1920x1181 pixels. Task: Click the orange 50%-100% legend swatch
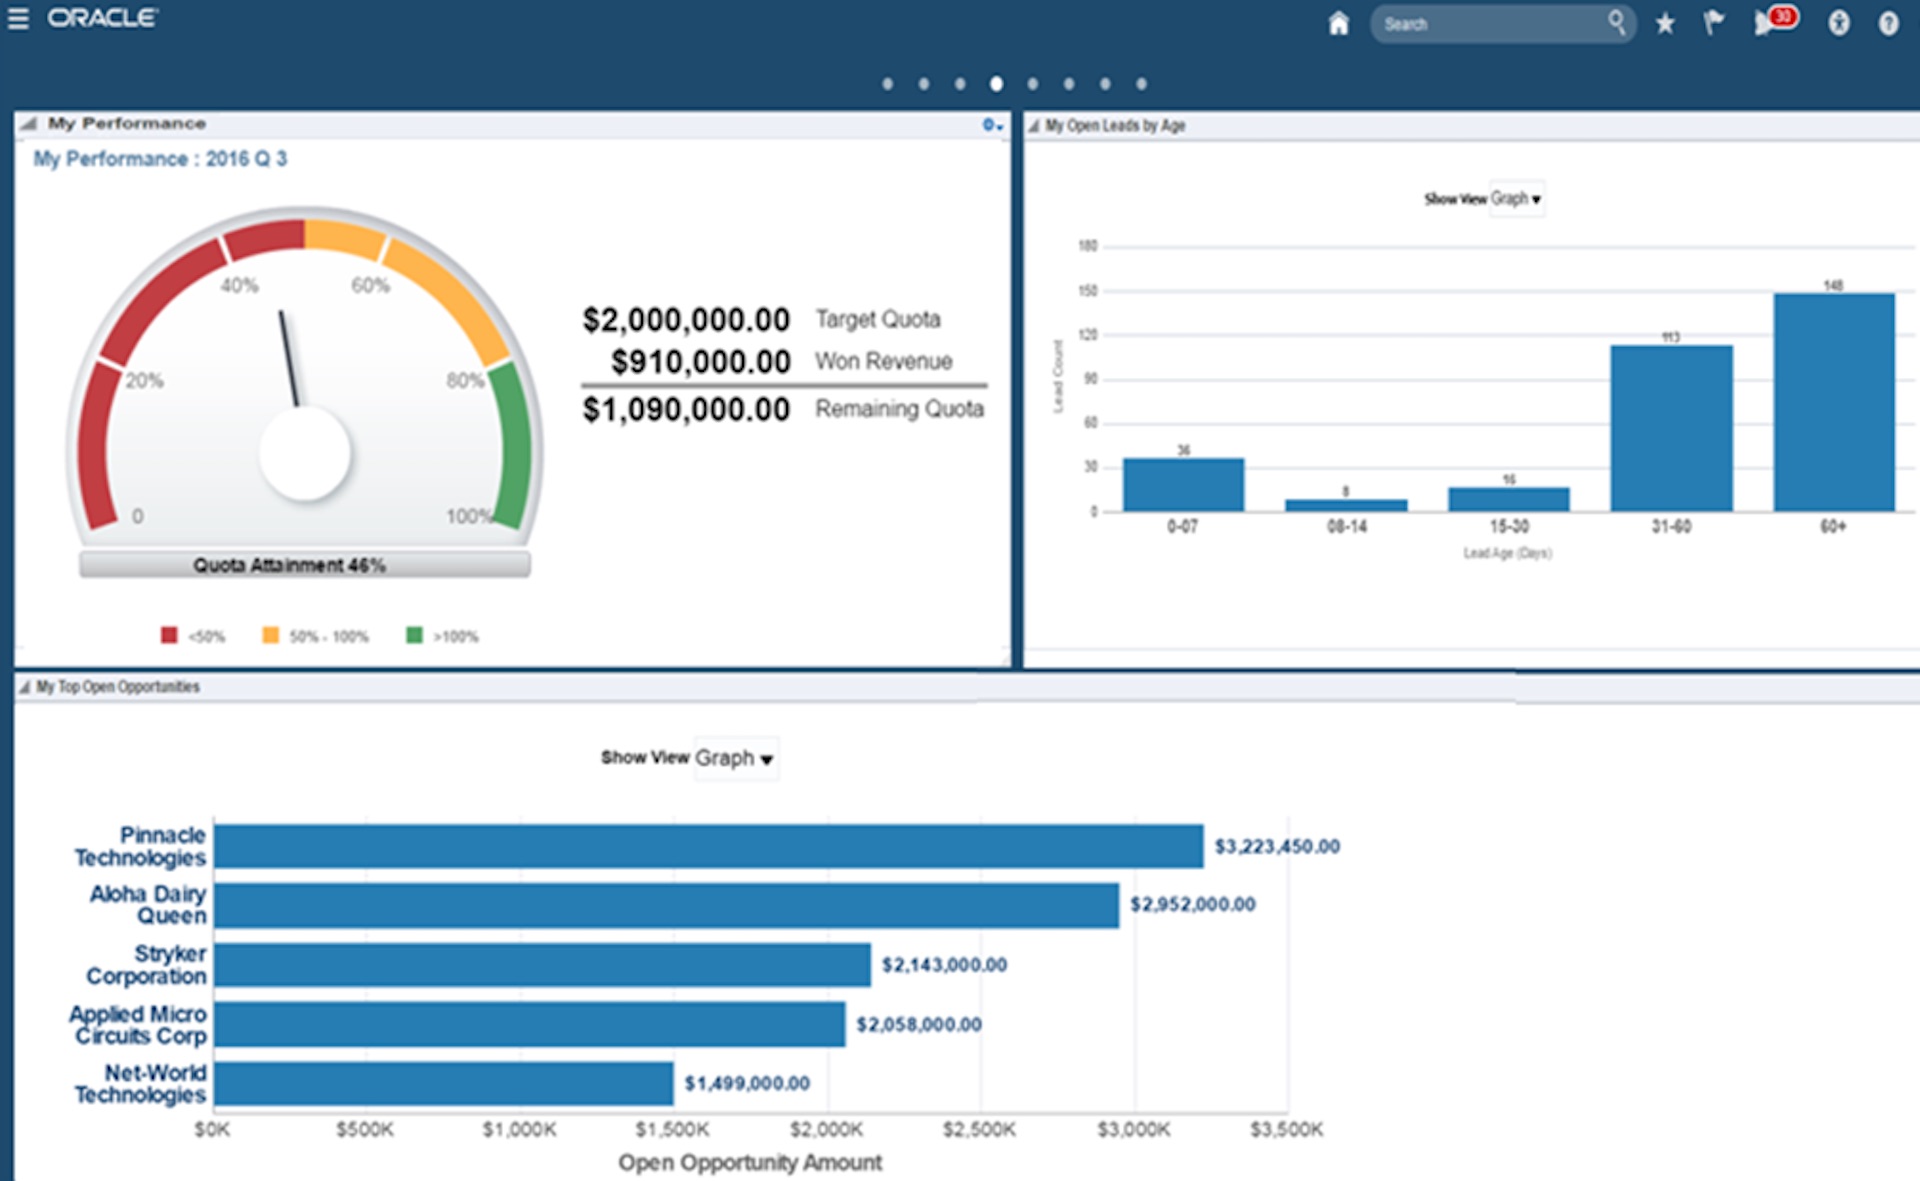click(x=270, y=635)
